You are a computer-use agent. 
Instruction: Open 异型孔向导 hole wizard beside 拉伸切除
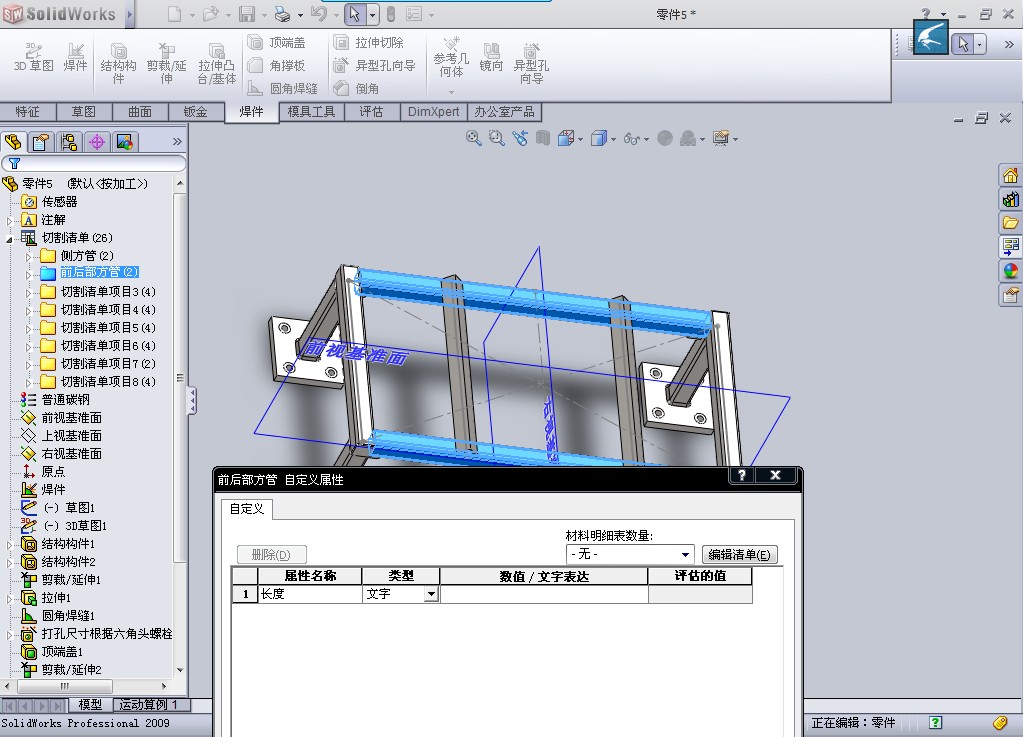[x=374, y=65]
